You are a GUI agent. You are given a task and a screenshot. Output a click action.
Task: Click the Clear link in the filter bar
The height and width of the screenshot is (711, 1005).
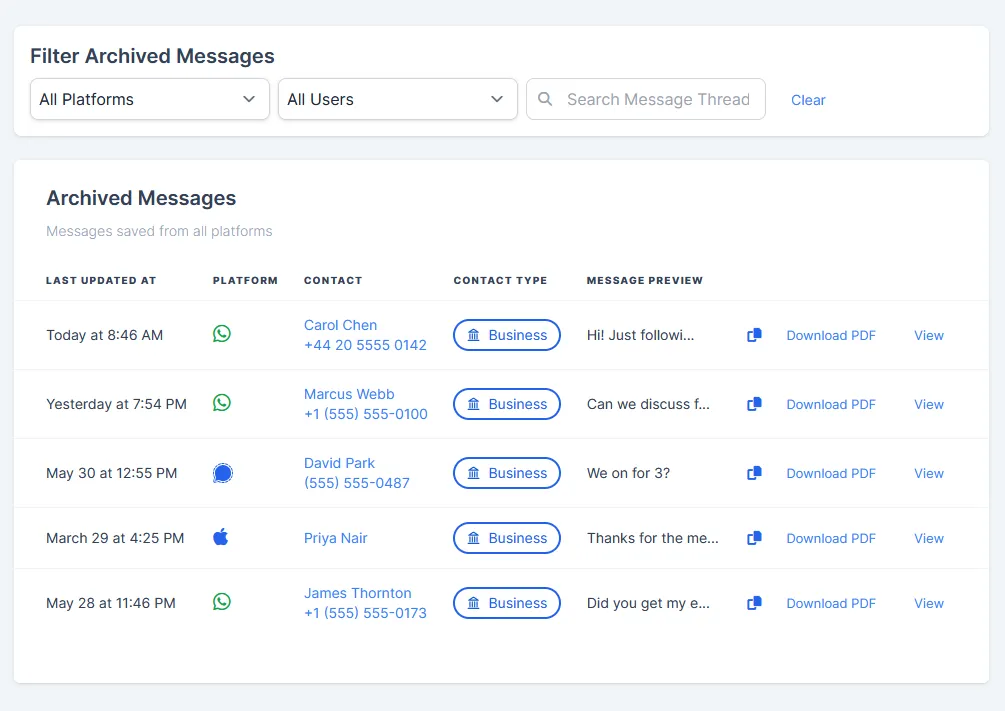808,99
